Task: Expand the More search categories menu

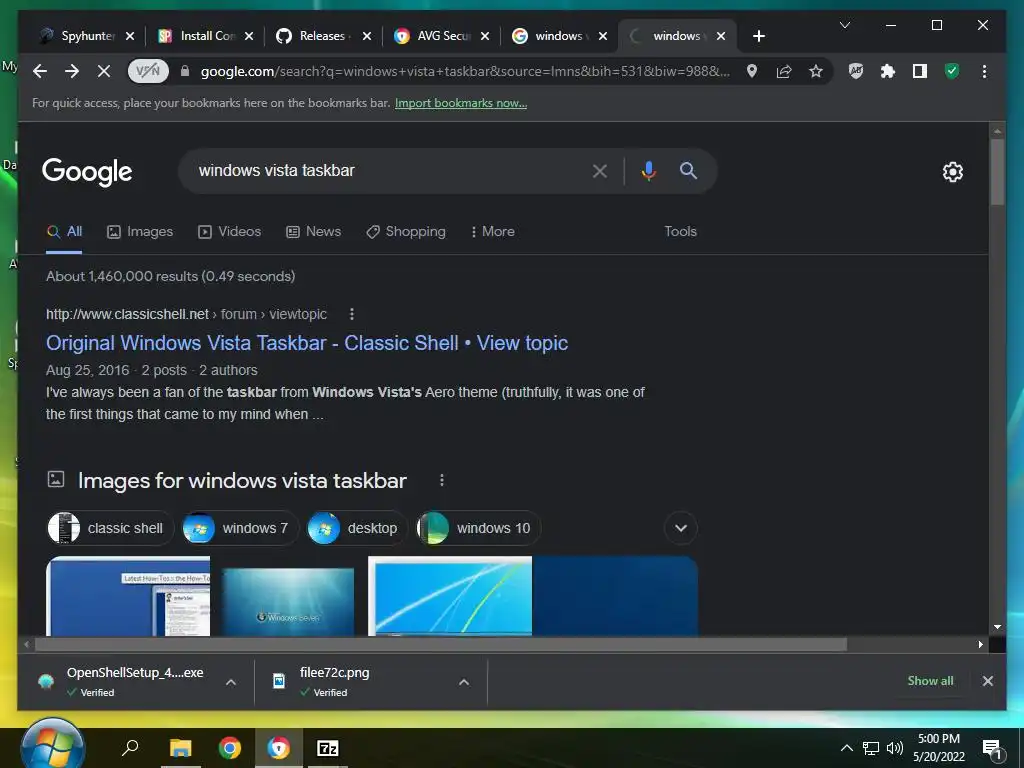Action: (492, 232)
